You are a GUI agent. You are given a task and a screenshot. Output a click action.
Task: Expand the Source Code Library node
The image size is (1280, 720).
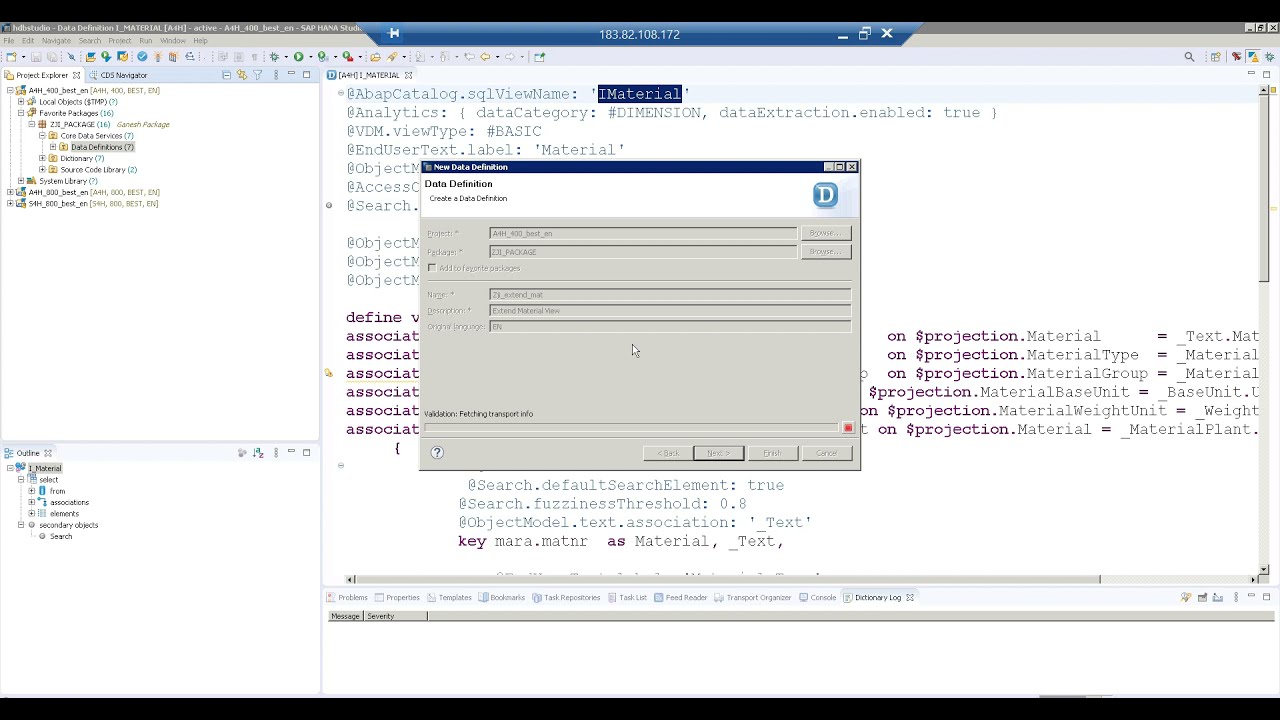42,170
